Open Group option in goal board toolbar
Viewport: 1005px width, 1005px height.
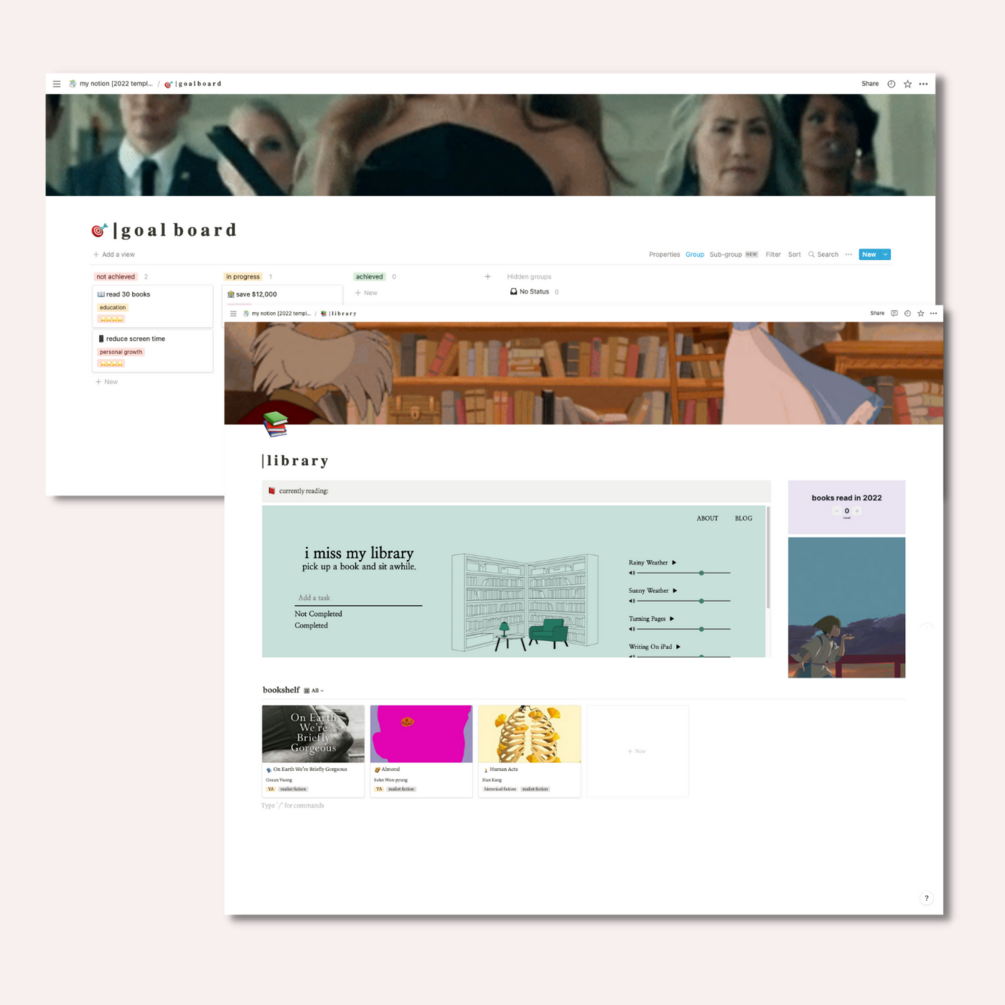[695, 254]
